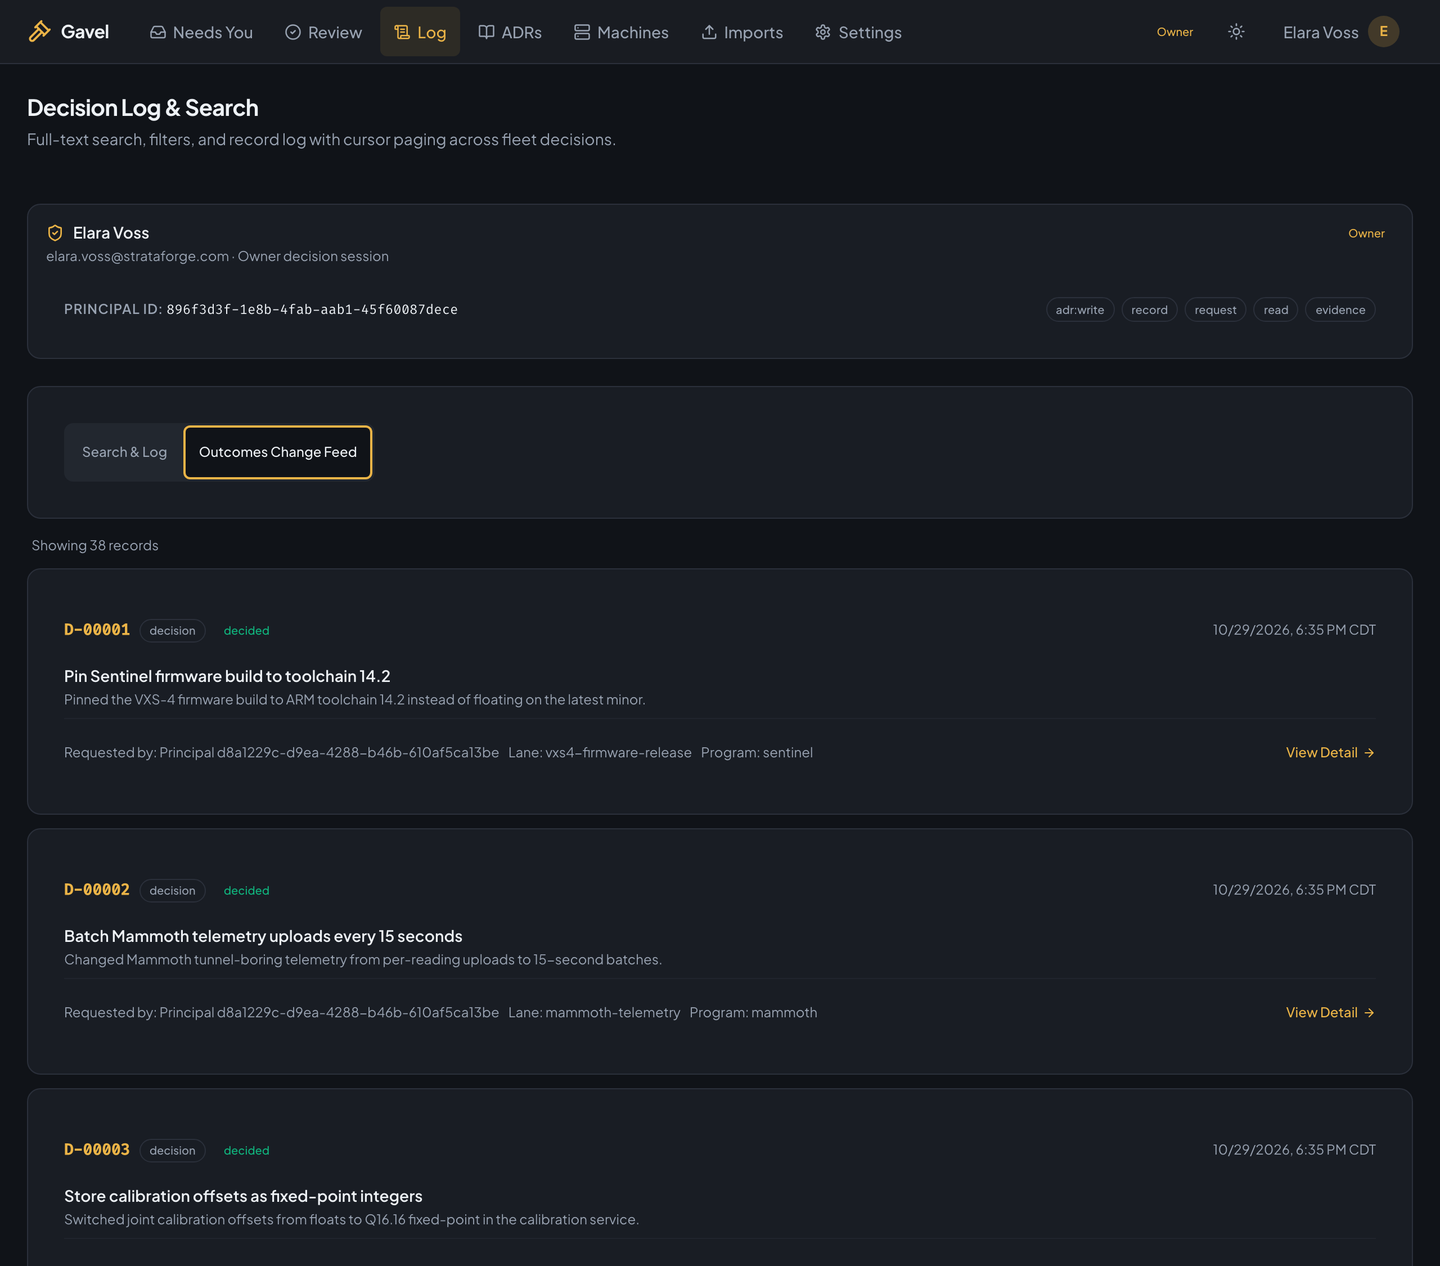Open Store calibration offsets title
The width and height of the screenshot is (1440, 1266).
243,1196
